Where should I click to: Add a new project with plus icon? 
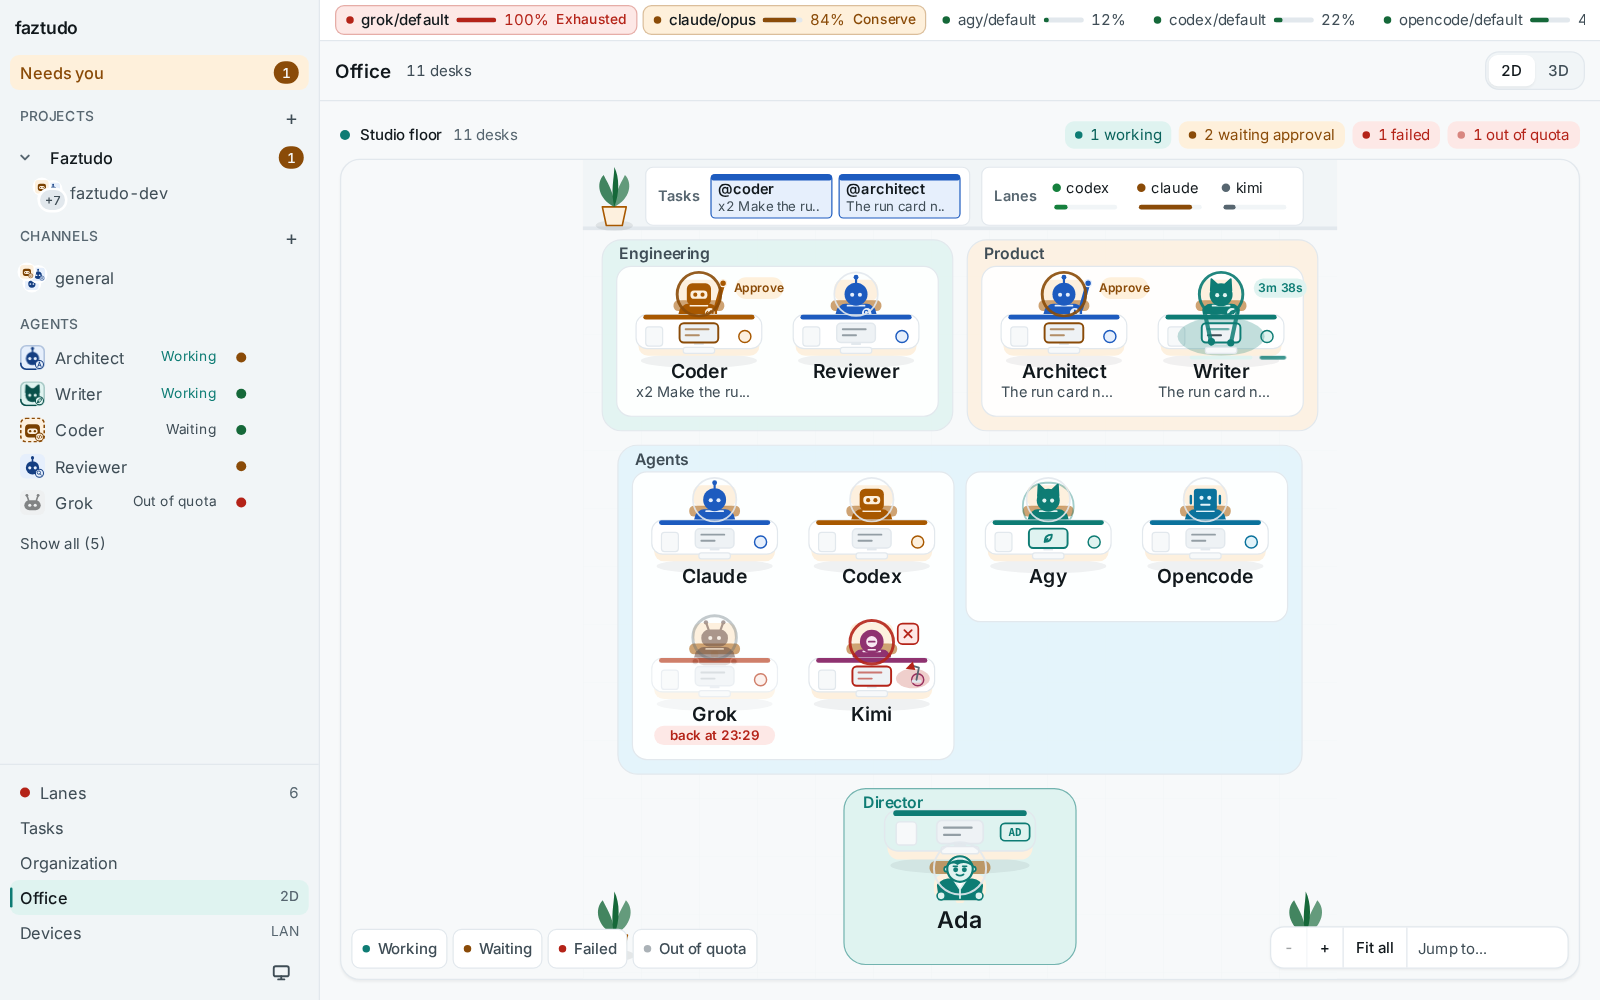tap(291, 119)
